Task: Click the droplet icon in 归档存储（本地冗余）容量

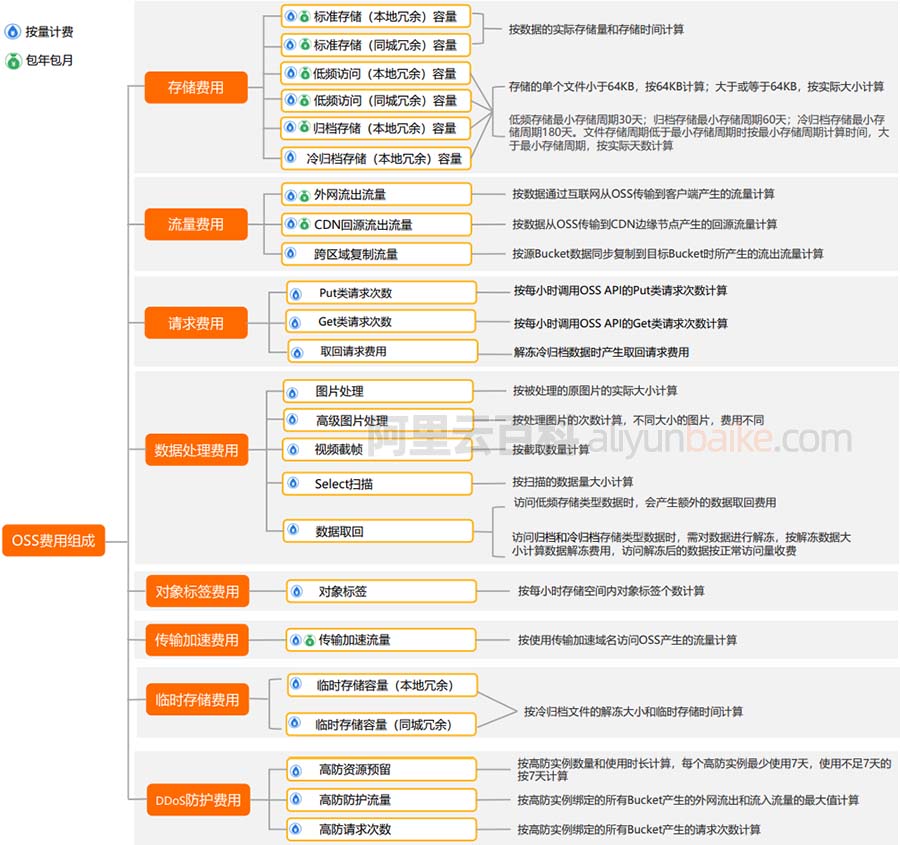Action: (x=291, y=127)
